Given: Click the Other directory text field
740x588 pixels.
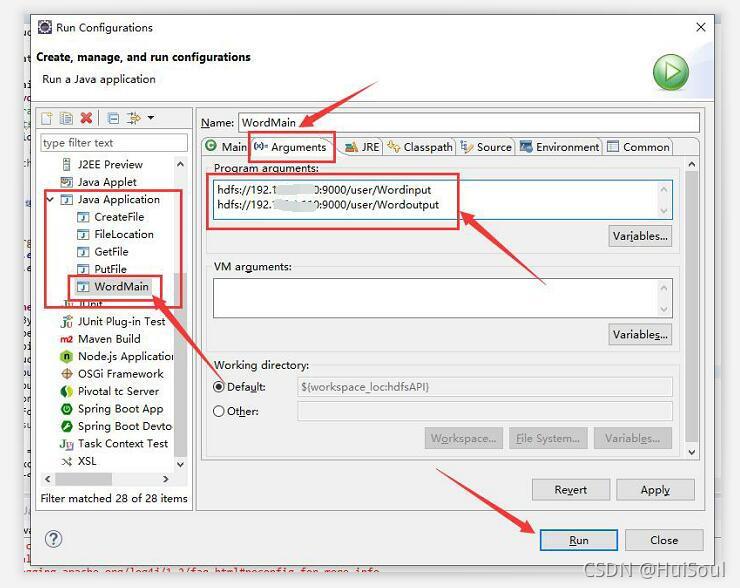Looking at the screenshot, I should [485, 411].
